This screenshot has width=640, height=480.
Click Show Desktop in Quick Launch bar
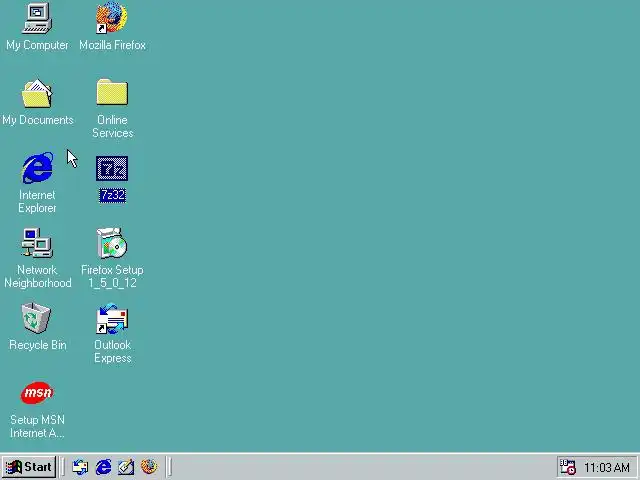click(x=126, y=467)
